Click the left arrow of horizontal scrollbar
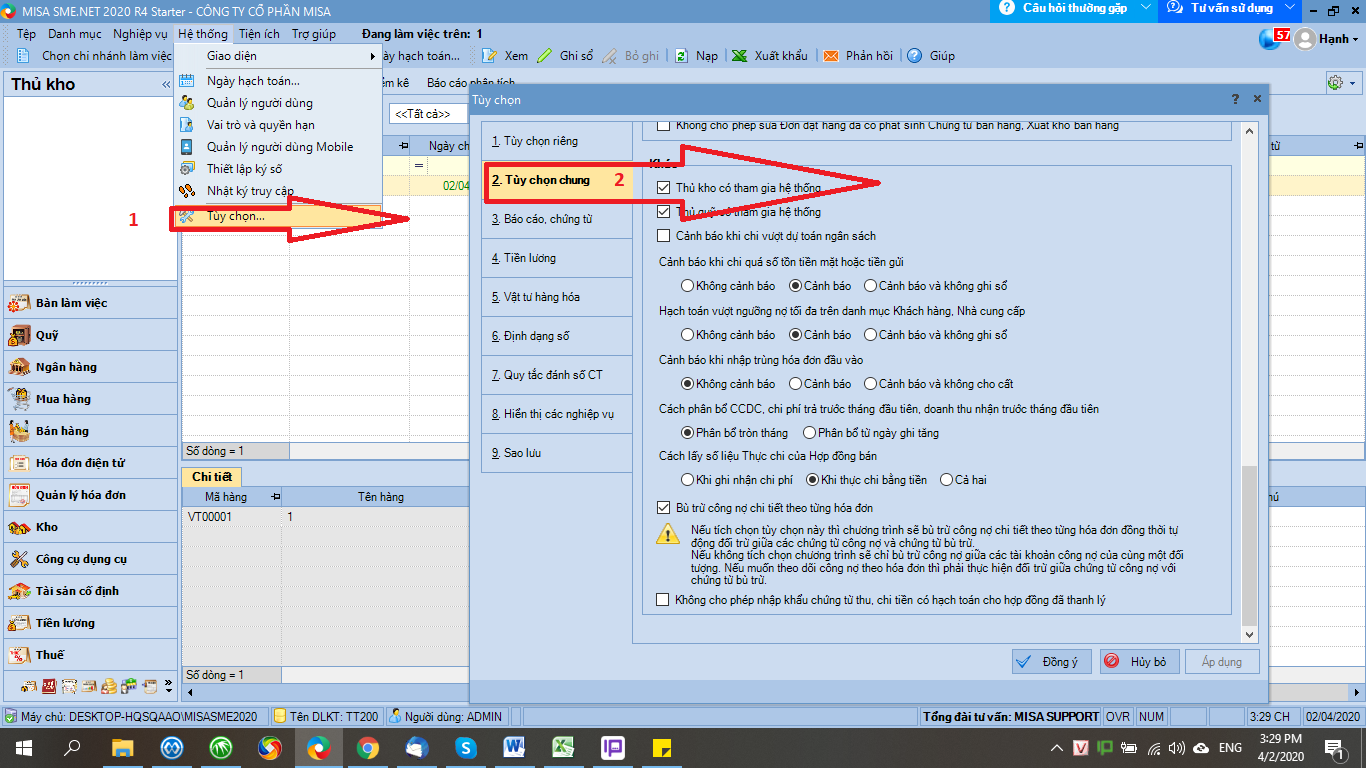This screenshot has height=768, width=1366. point(189,690)
